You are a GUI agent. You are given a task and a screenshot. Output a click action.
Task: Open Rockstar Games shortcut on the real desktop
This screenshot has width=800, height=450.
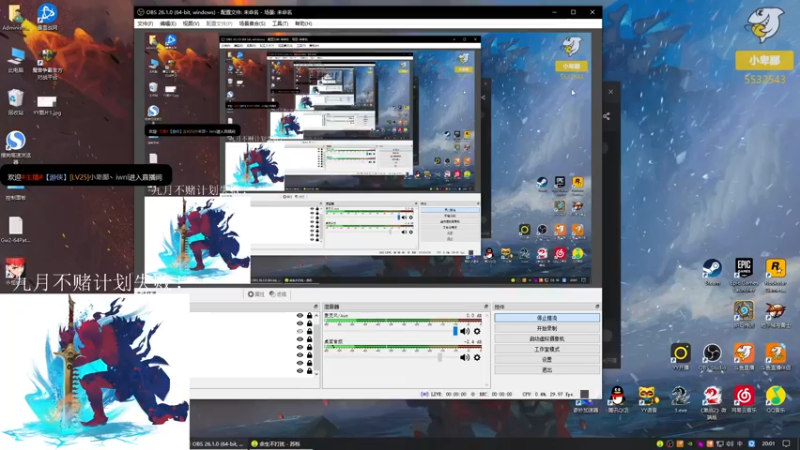[776, 275]
